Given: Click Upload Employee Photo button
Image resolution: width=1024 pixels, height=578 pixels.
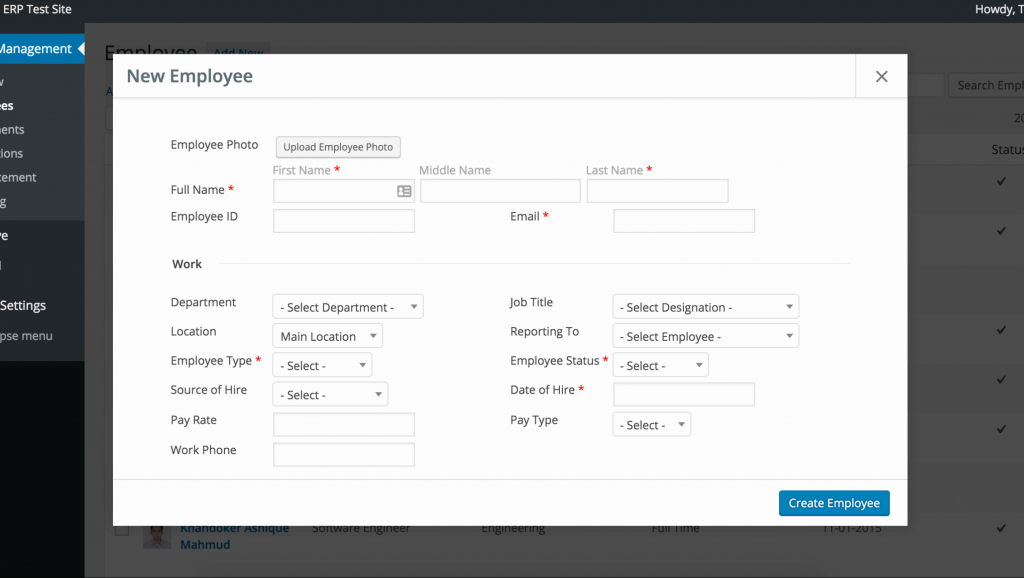Looking at the screenshot, I should click(338, 147).
